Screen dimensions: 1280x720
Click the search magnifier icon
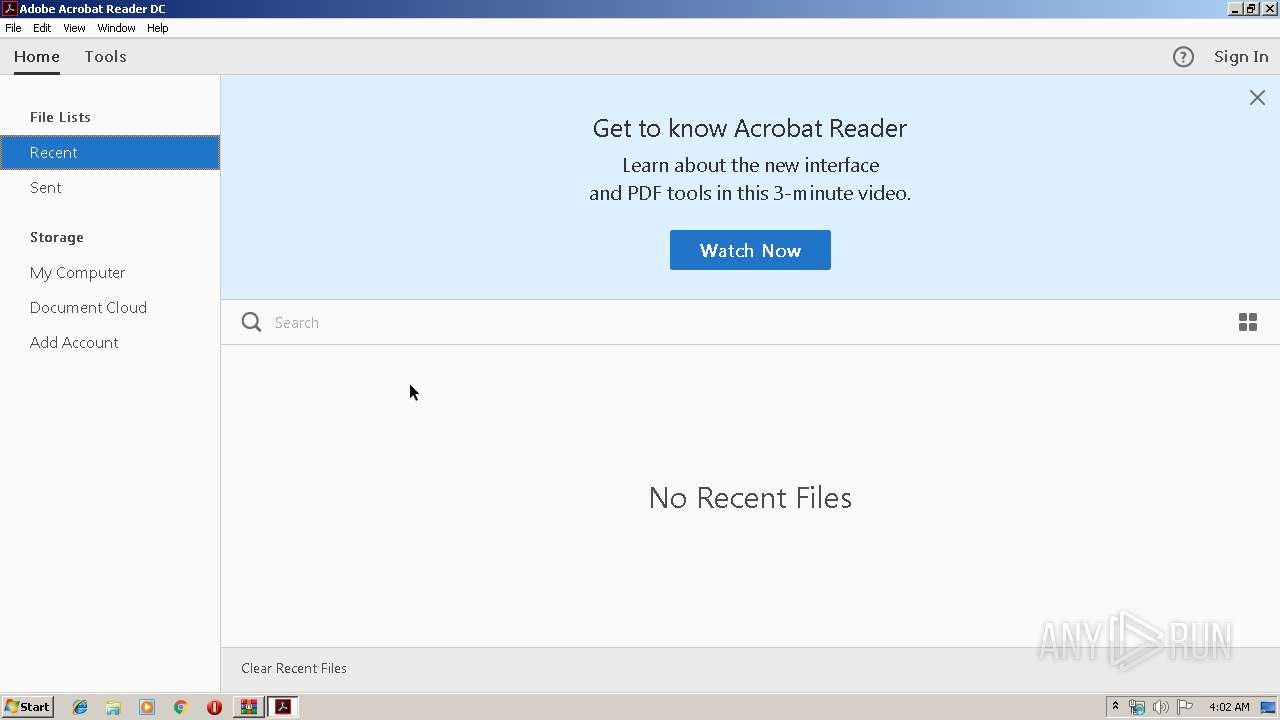click(x=252, y=322)
